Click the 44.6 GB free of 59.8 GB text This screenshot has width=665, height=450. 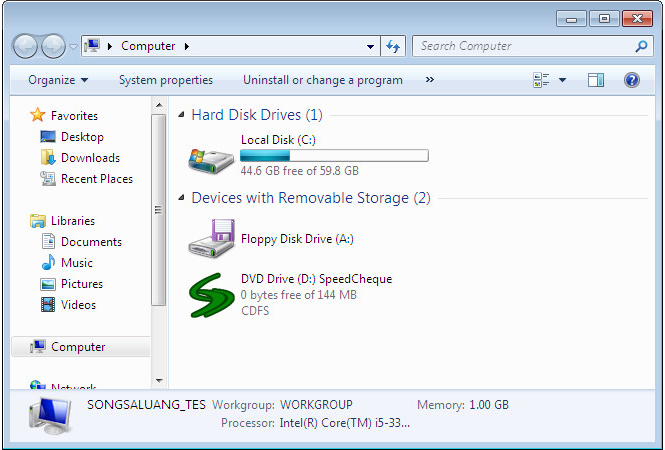click(299, 171)
